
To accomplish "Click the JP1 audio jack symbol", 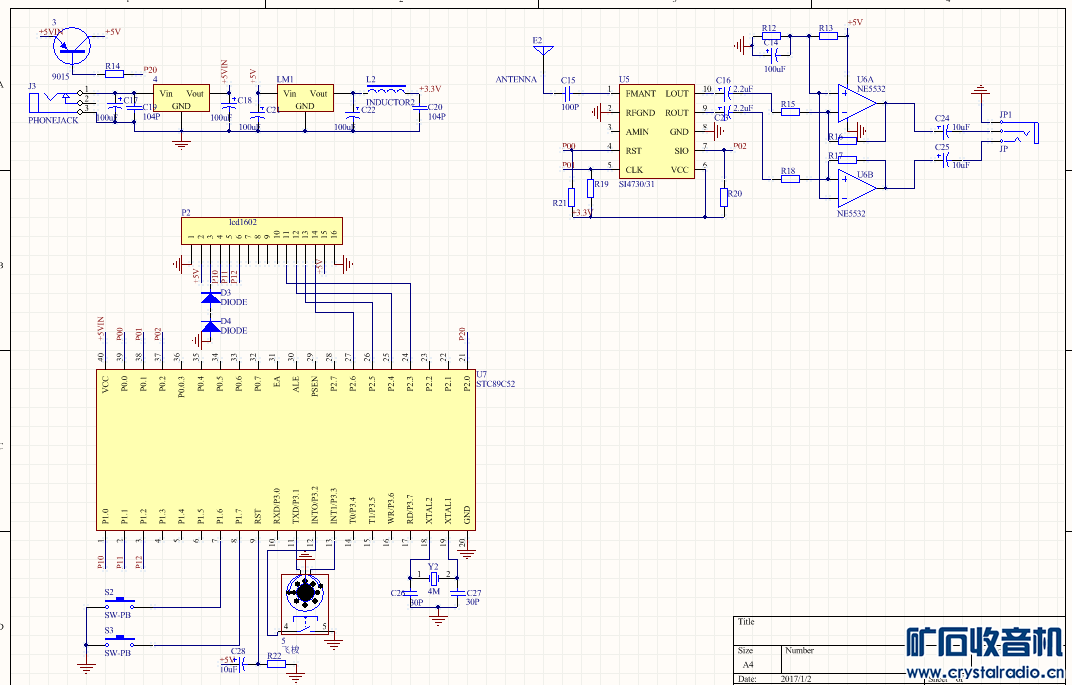I will [1017, 132].
